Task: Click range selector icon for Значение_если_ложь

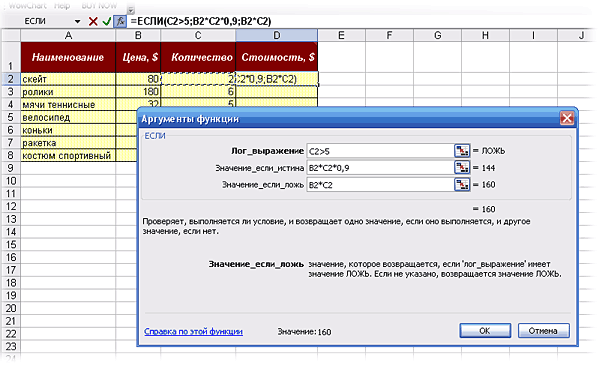Action: click(x=462, y=185)
